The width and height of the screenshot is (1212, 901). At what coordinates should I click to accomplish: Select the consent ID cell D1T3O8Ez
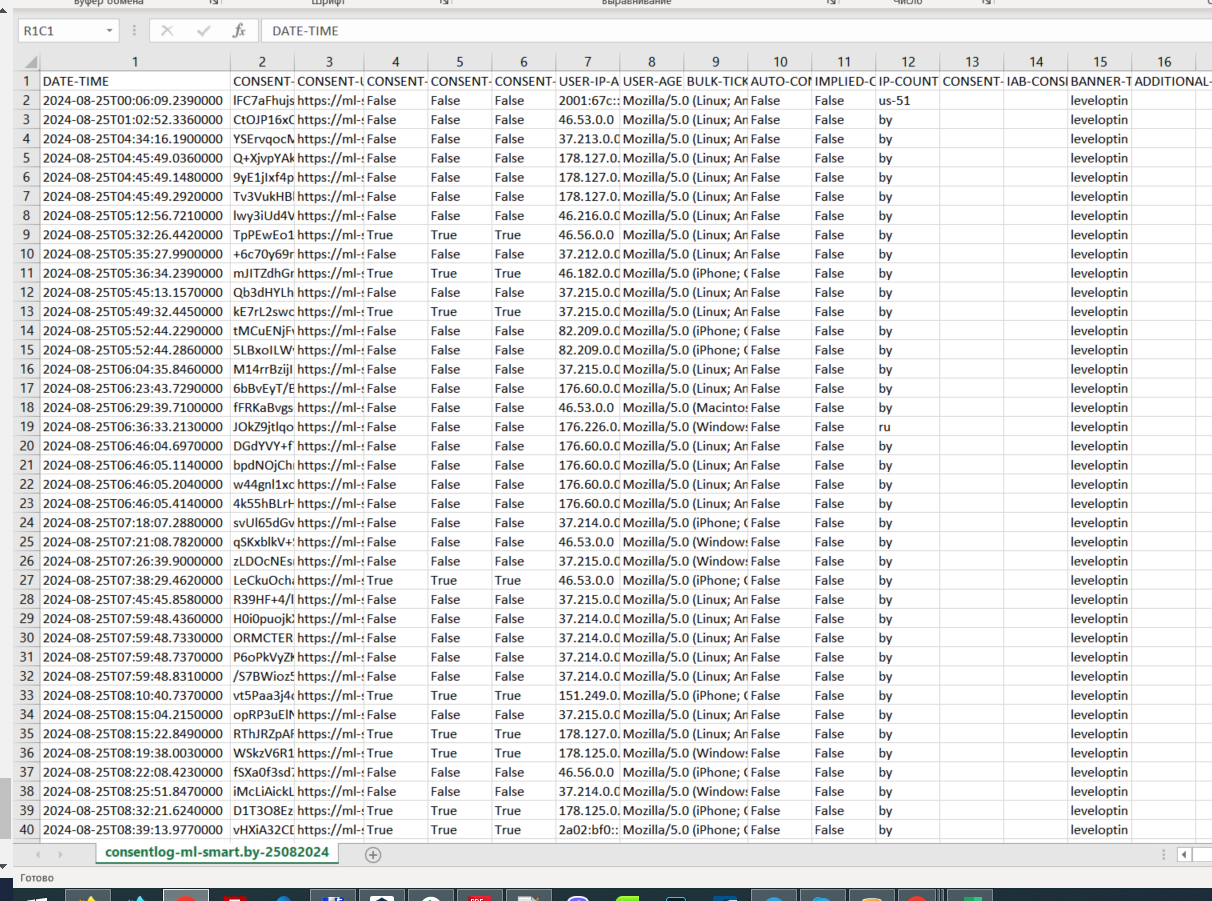pos(261,811)
